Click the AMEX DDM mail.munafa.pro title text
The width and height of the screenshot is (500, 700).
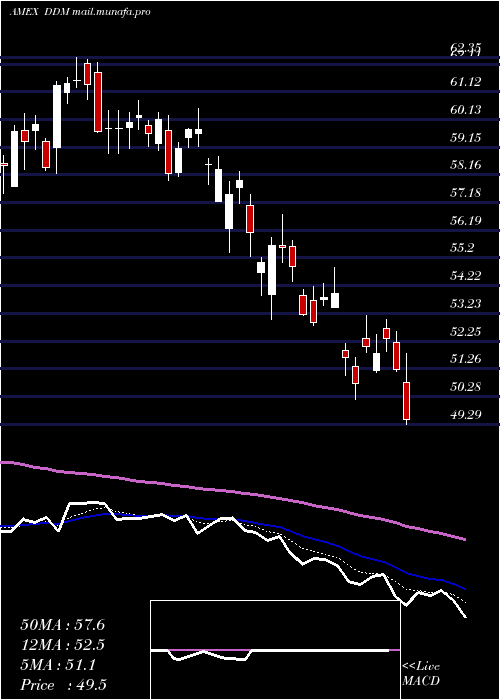point(80,12)
